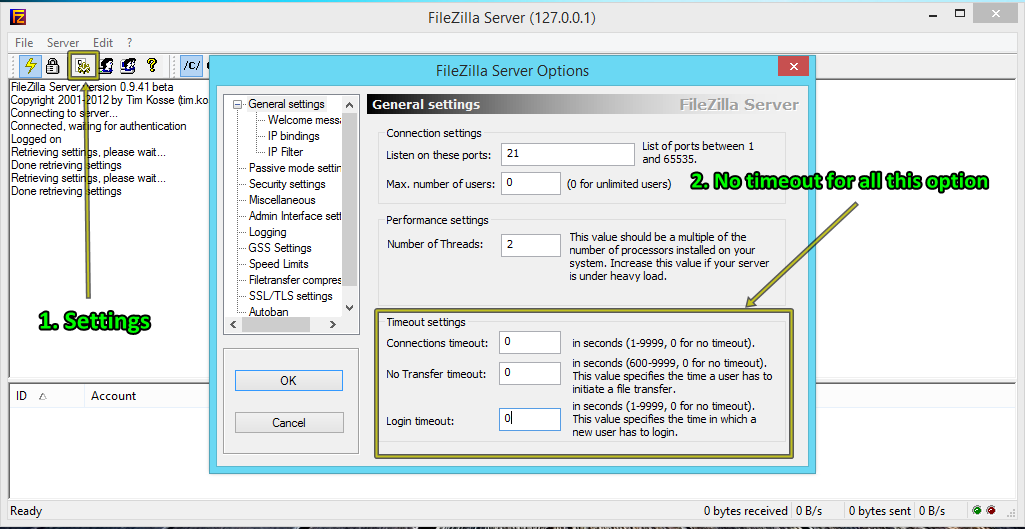Focus the Login timeout field

point(529,419)
